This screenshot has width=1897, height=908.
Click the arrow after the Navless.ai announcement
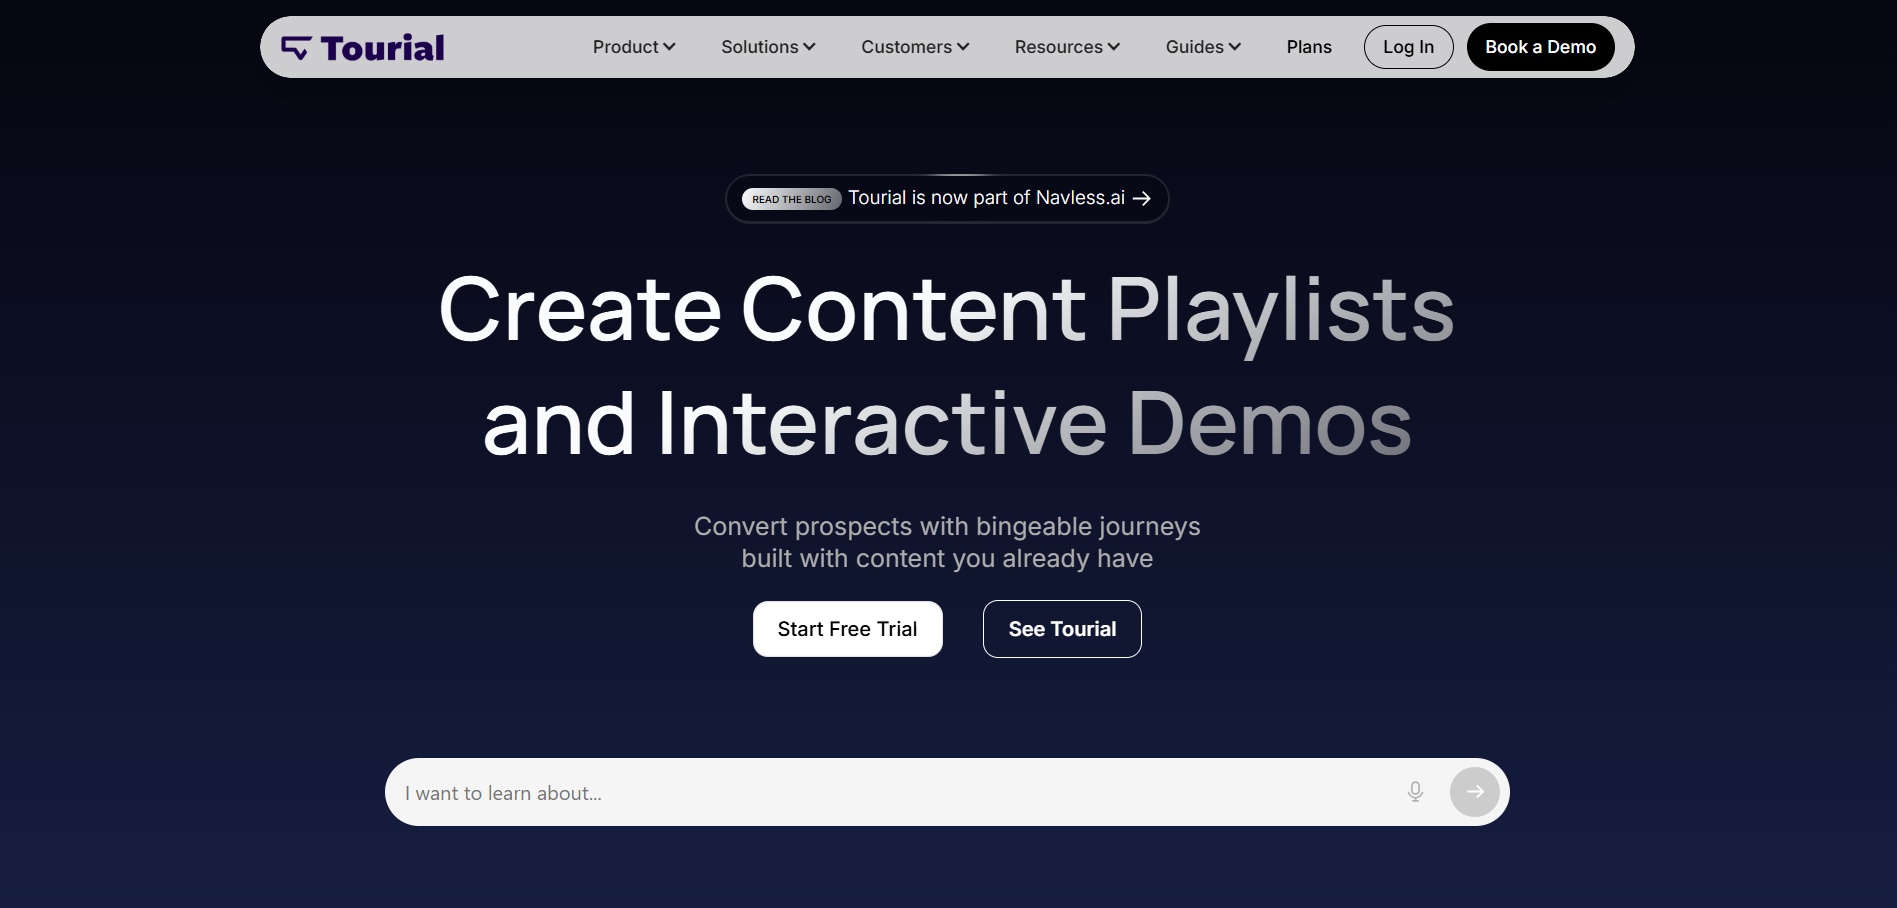tap(1142, 198)
